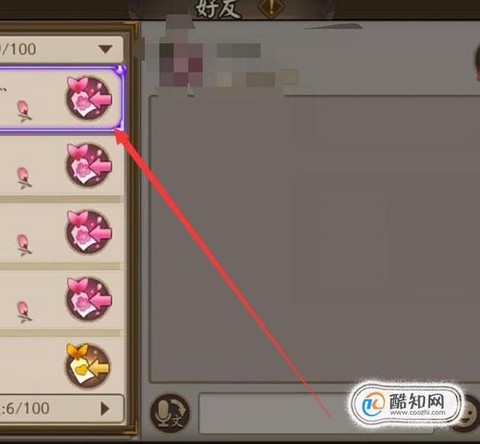
Task: Tap the second friend's pink gift-heart icon
Action: tap(89, 165)
